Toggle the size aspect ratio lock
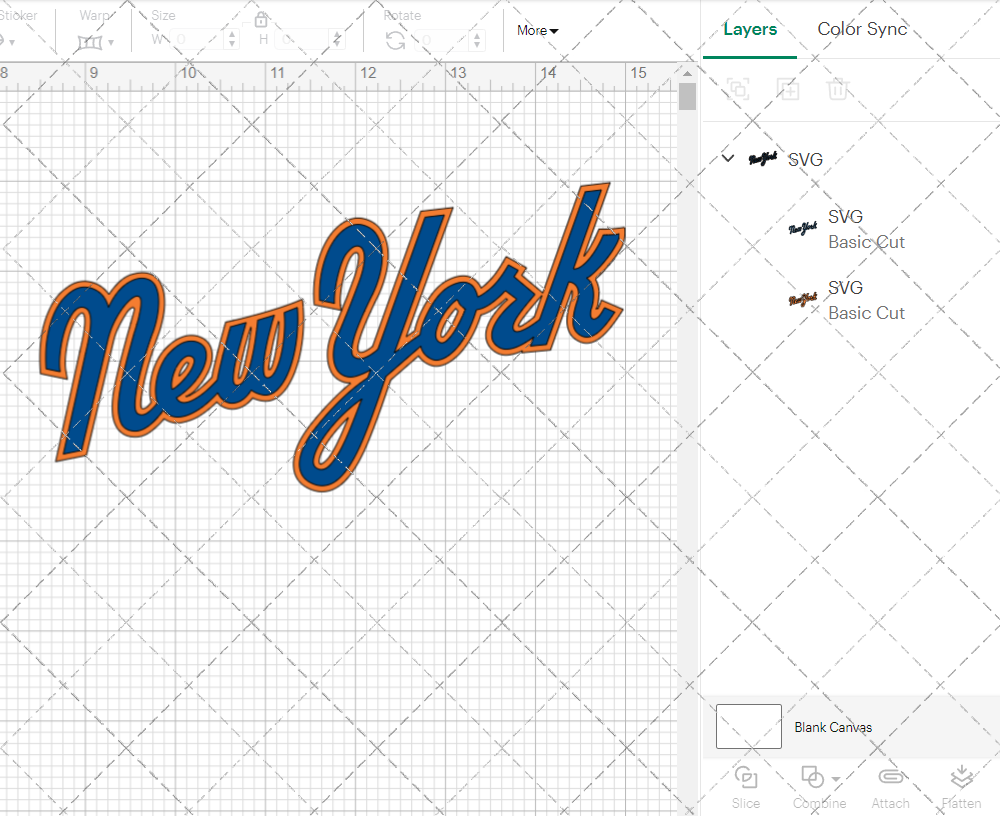The image size is (1000, 816). coord(261,20)
